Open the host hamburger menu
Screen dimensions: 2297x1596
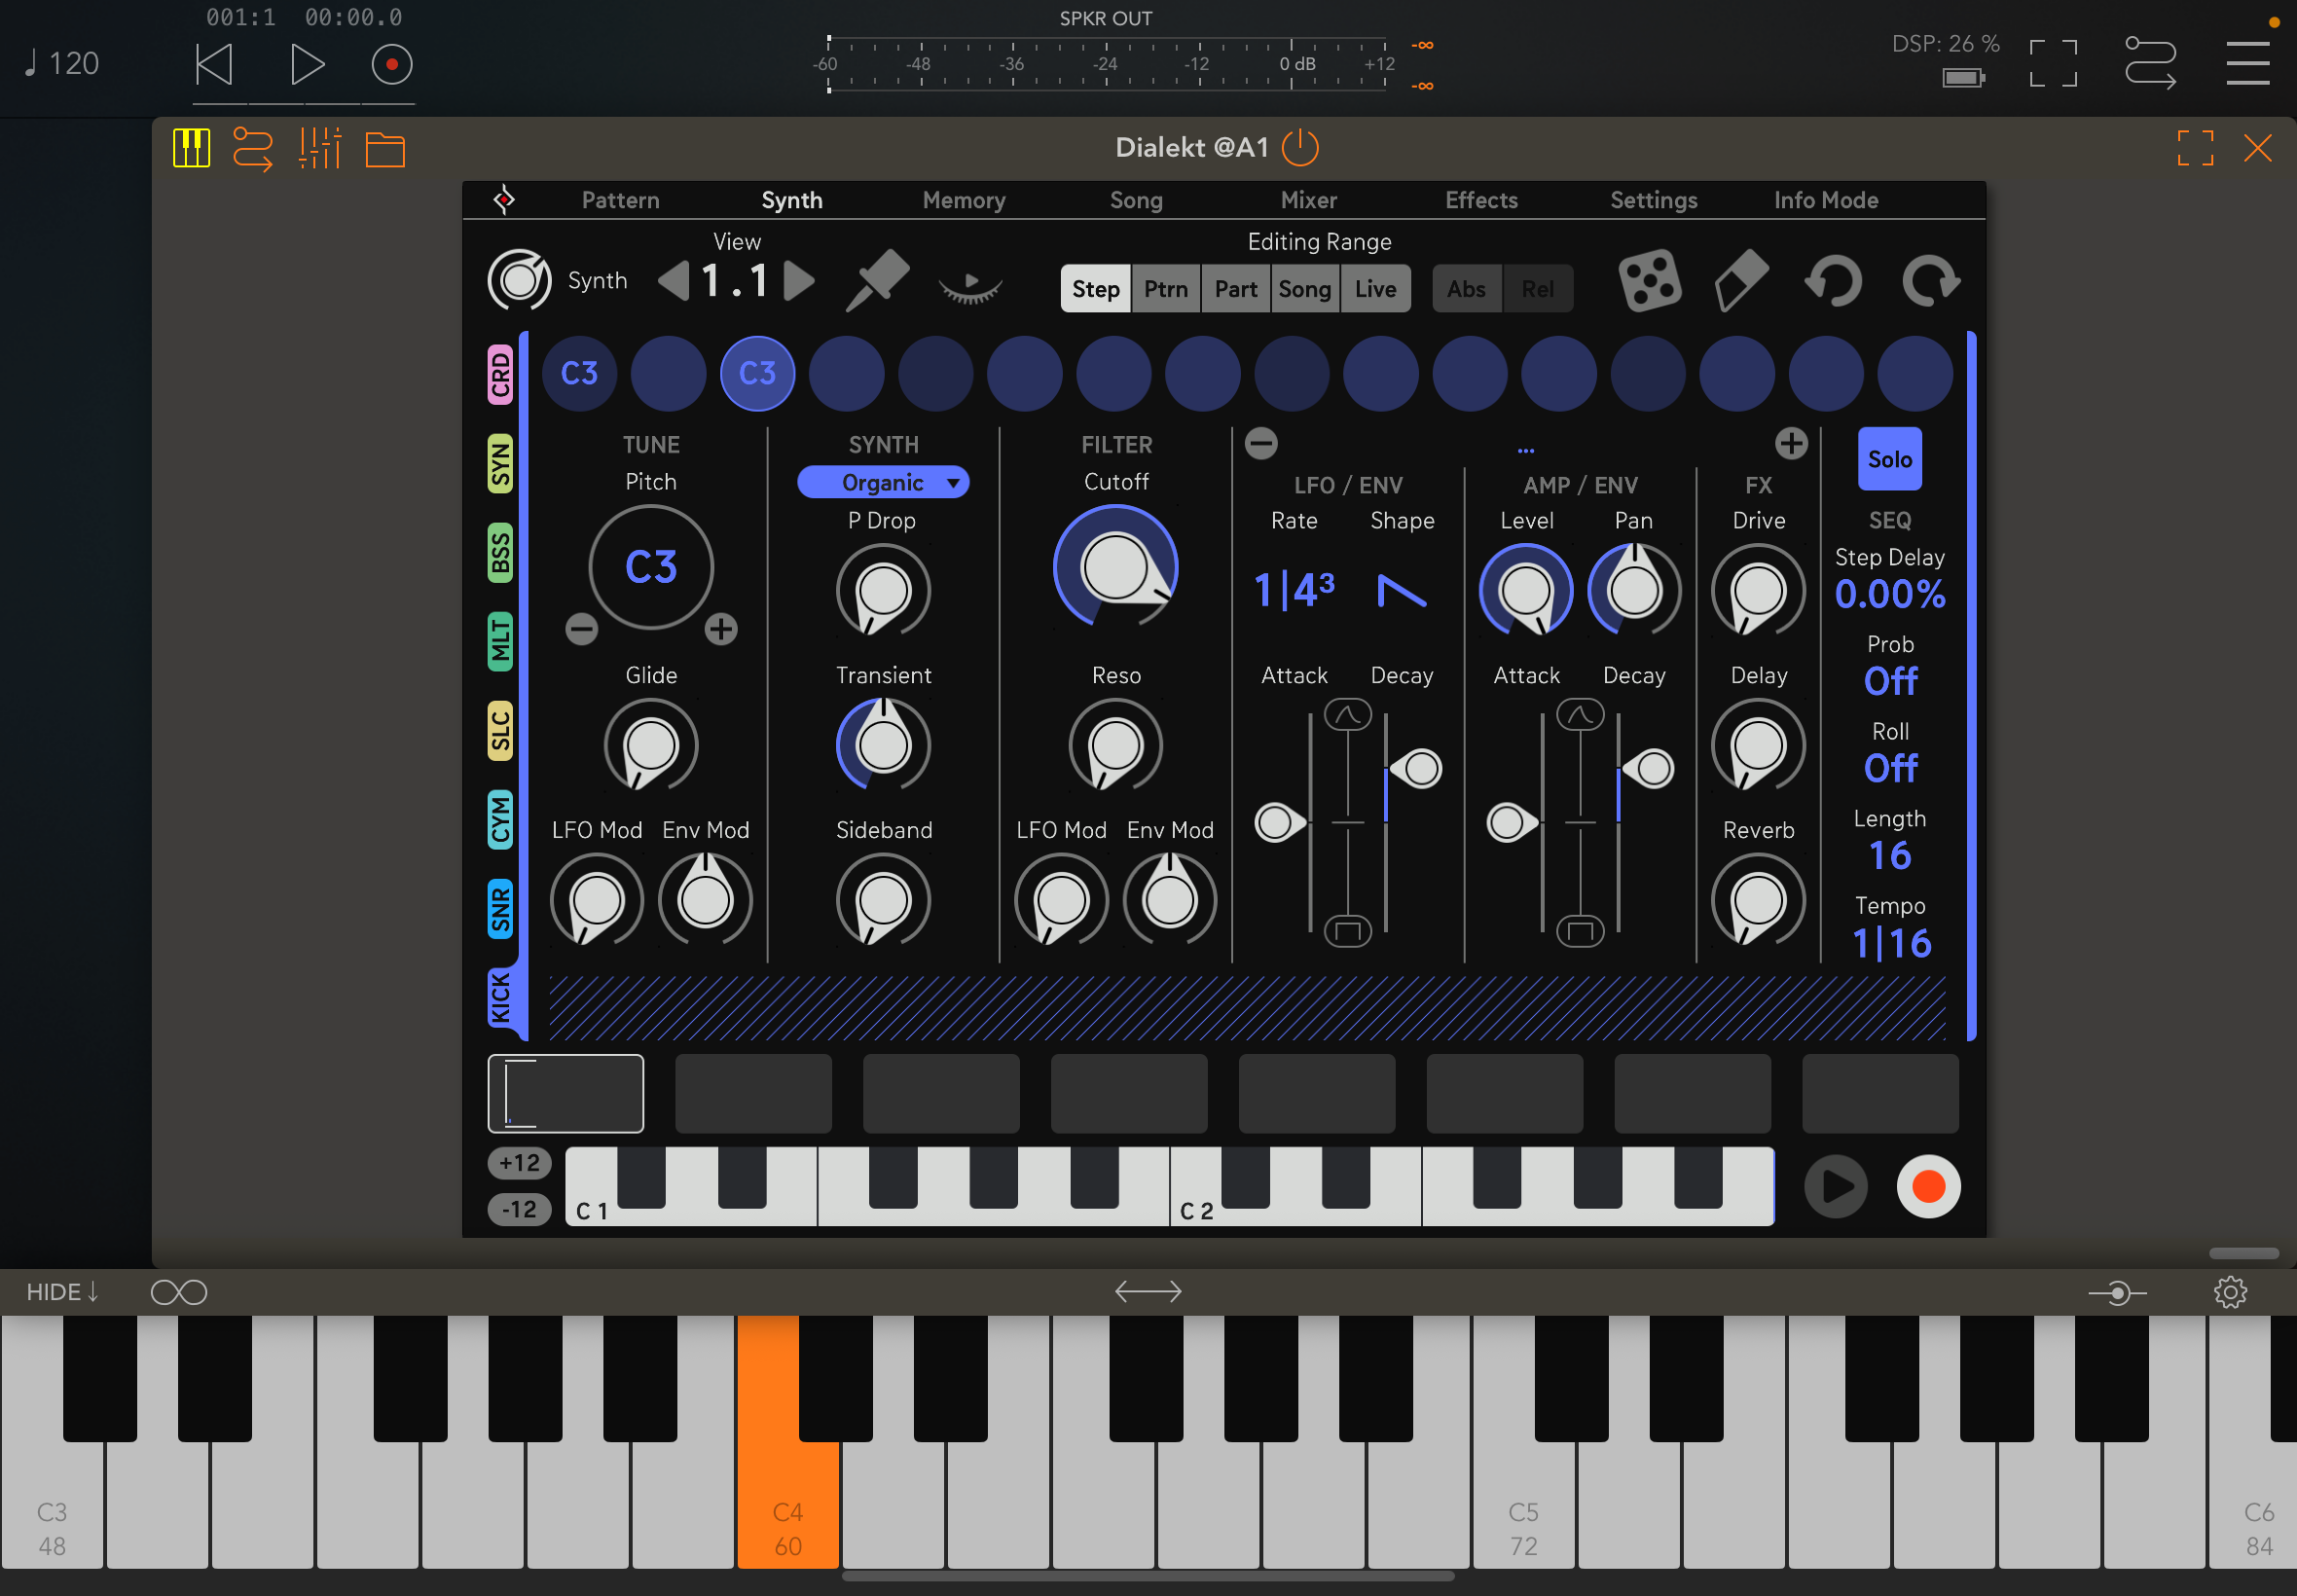[2247, 63]
